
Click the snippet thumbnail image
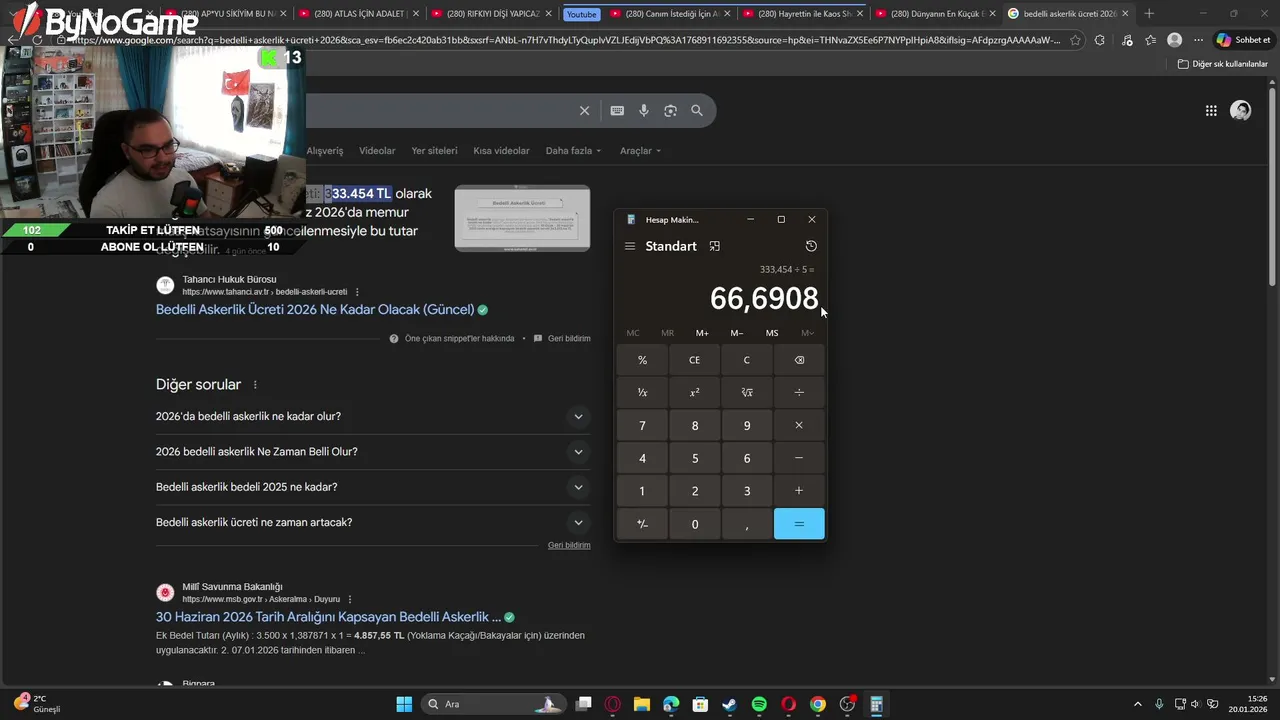(x=522, y=218)
